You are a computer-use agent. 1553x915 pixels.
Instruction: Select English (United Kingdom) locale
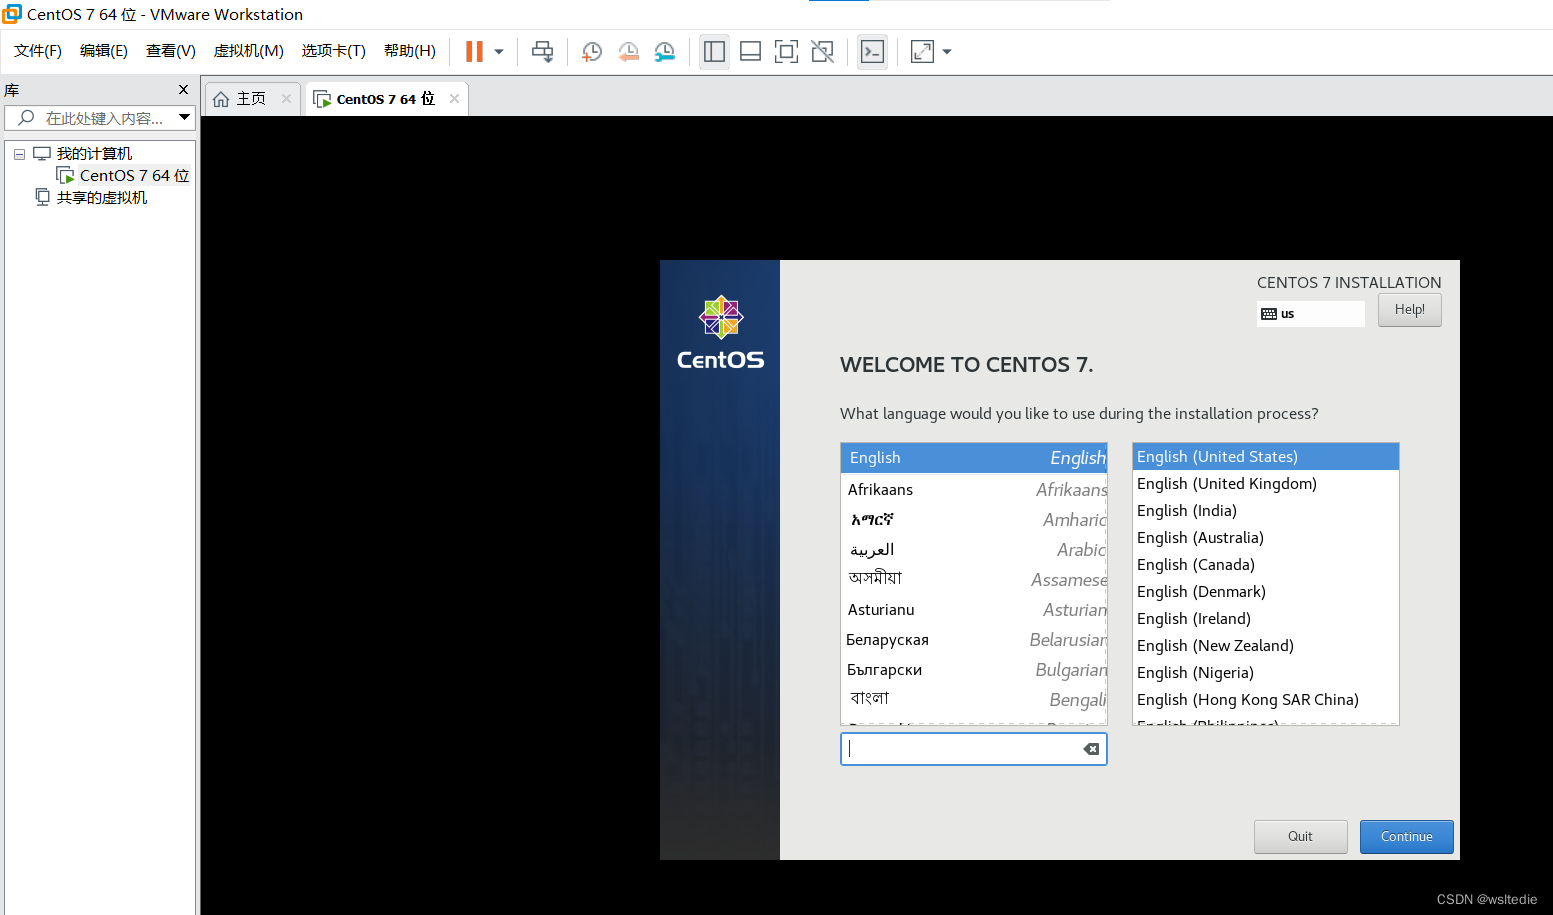[1226, 483]
